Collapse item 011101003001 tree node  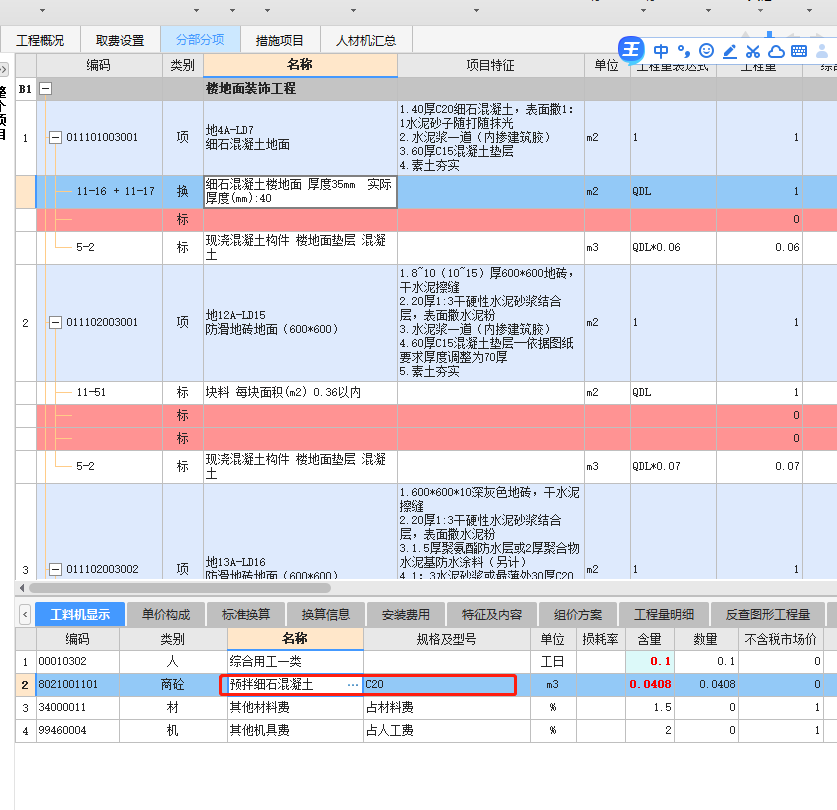(x=56, y=138)
